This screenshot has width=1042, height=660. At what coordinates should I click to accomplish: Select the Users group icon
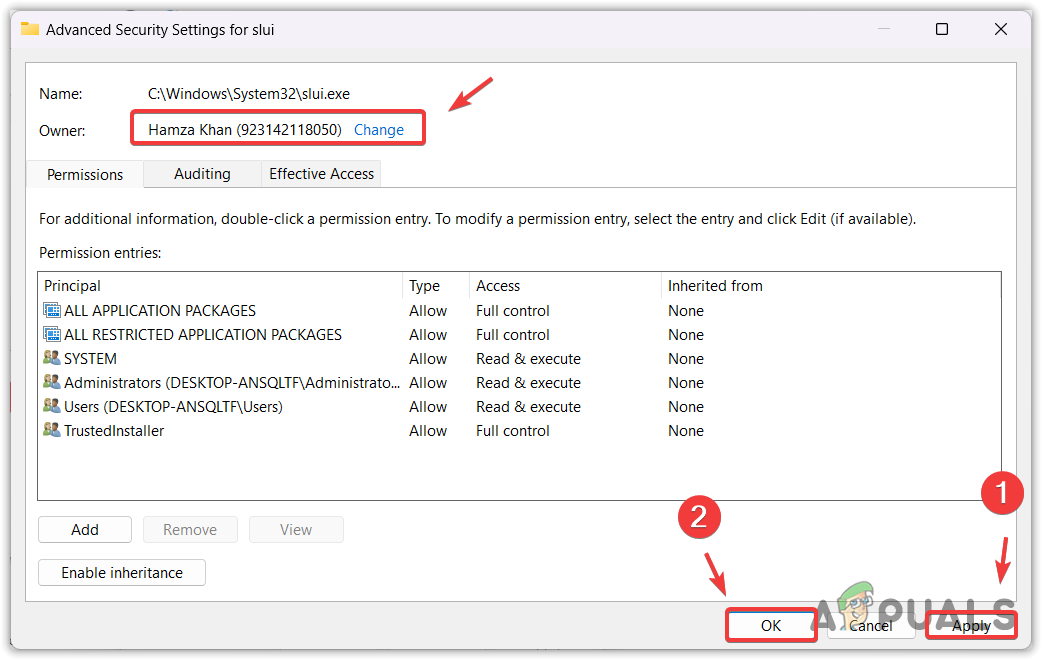51,406
